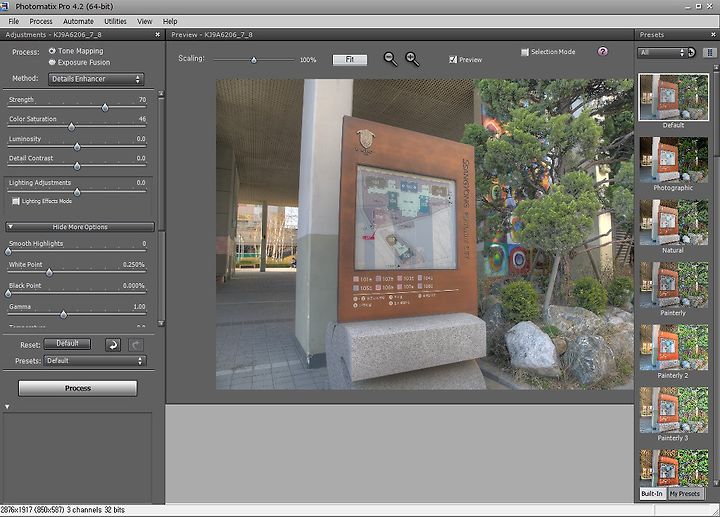The width and height of the screenshot is (720, 517).
Task: Open the purple help question mark icon
Action: click(x=602, y=51)
